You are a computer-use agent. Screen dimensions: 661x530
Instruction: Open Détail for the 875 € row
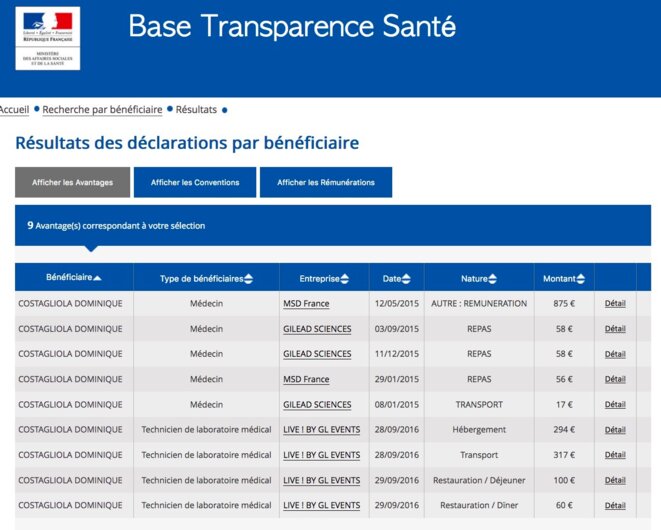[615, 304]
